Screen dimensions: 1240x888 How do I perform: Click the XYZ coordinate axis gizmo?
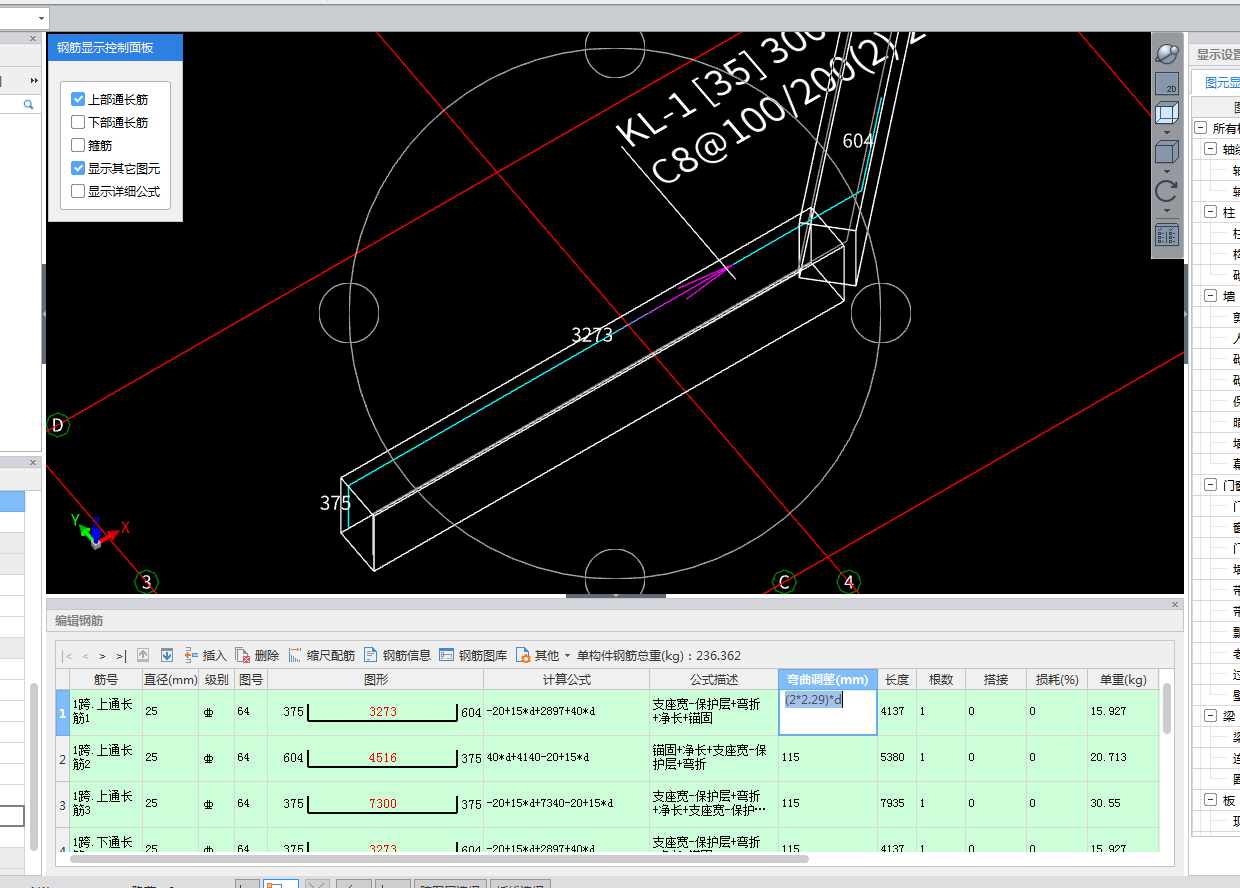click(97, 530)
